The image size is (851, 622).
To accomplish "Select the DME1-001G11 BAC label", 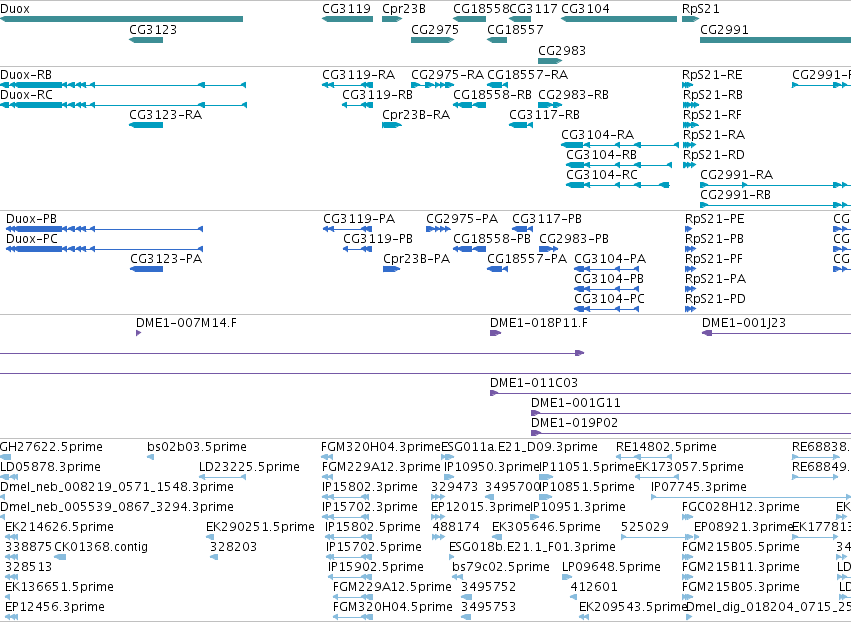I will (x=575, y=403).
